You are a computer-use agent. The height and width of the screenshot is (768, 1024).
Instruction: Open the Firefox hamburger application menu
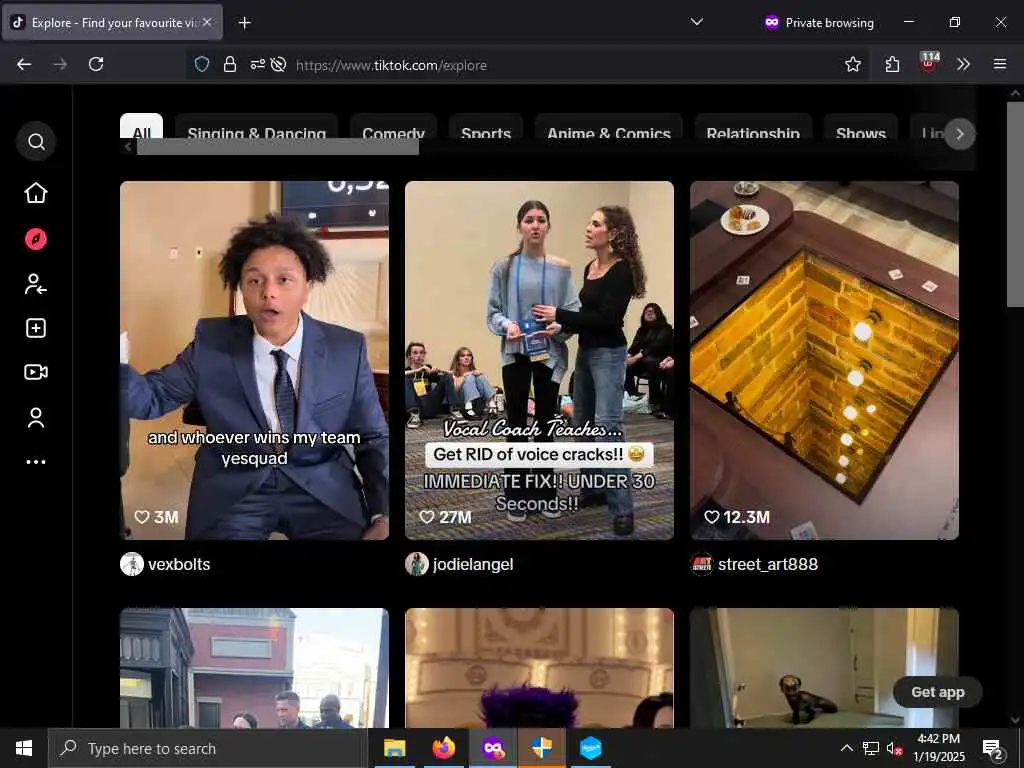1000,64
